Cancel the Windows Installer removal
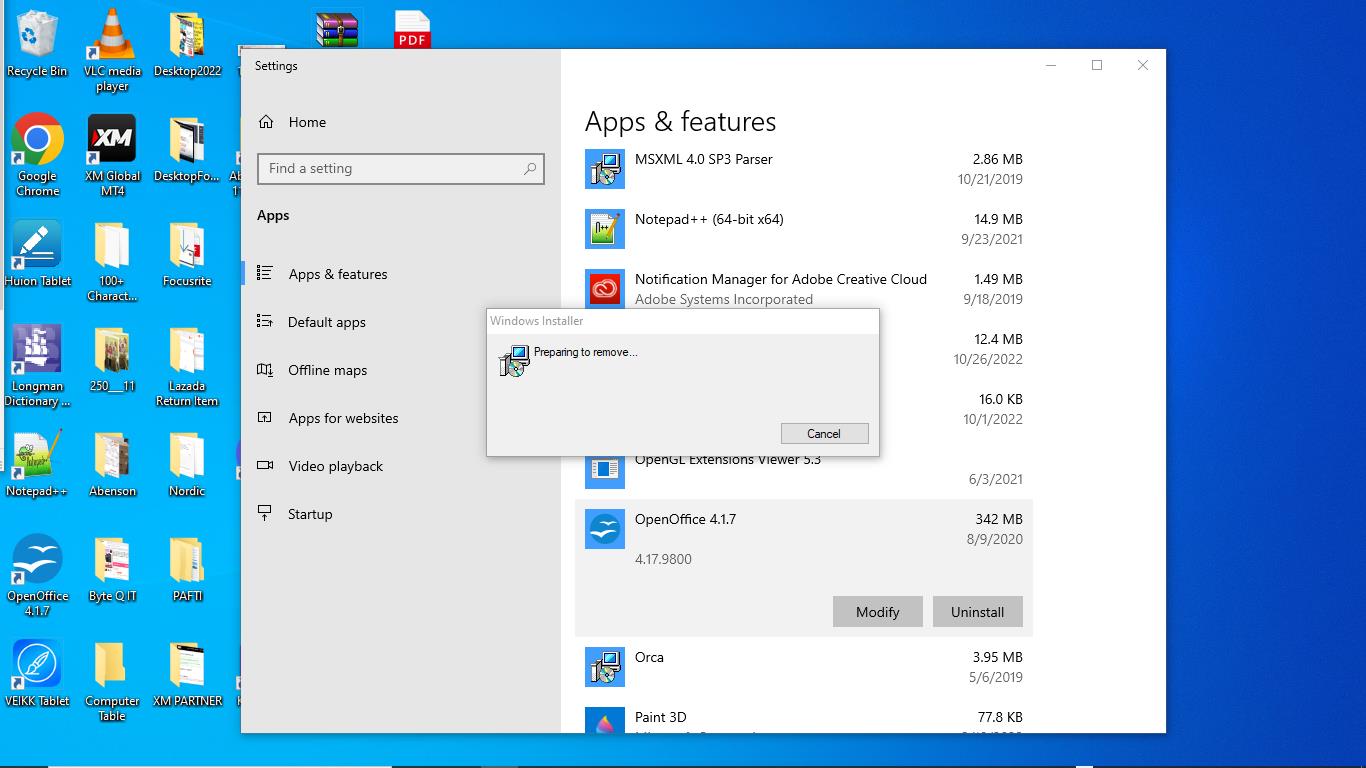Image resolution: width=1366 pixels, height=768 pixels. point(824,434)
